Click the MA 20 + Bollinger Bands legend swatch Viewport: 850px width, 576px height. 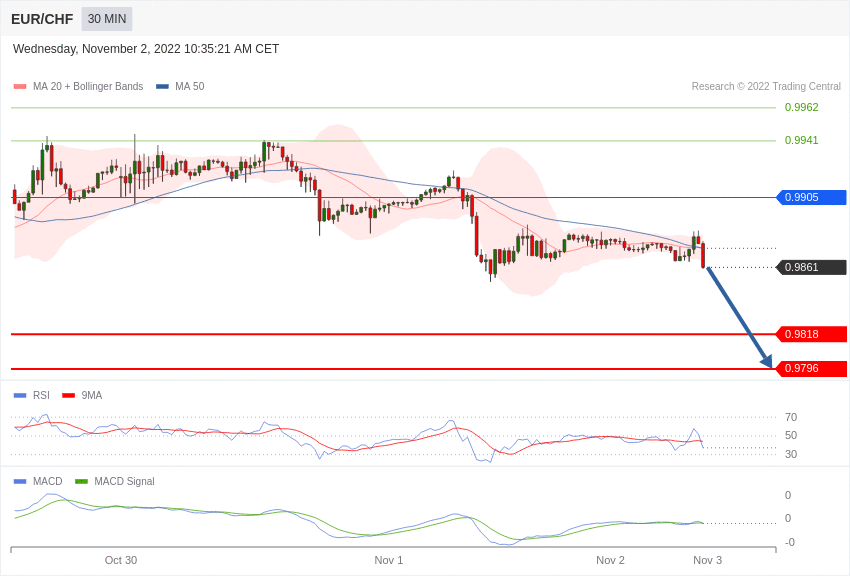(20, 86)
